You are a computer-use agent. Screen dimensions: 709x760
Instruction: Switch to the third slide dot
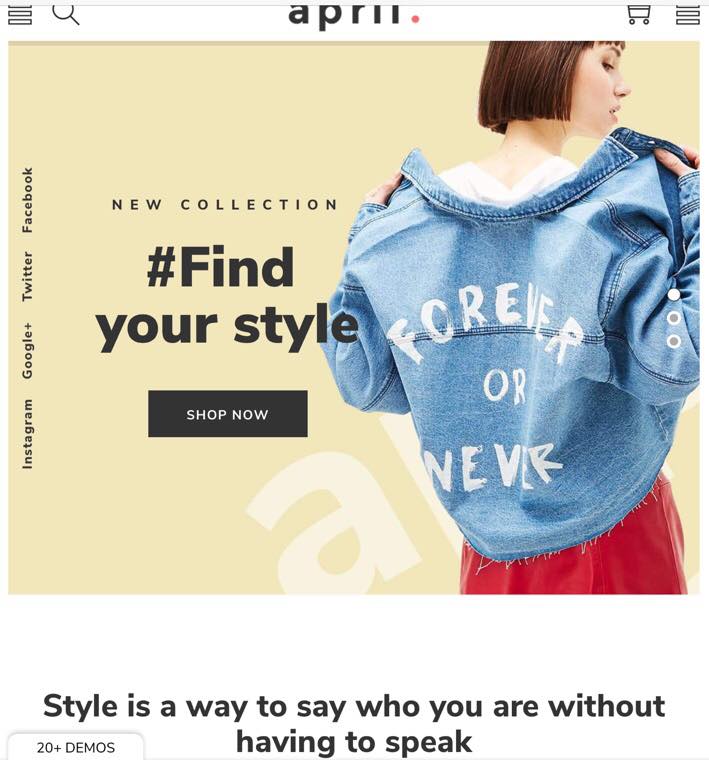click(674, 341)
